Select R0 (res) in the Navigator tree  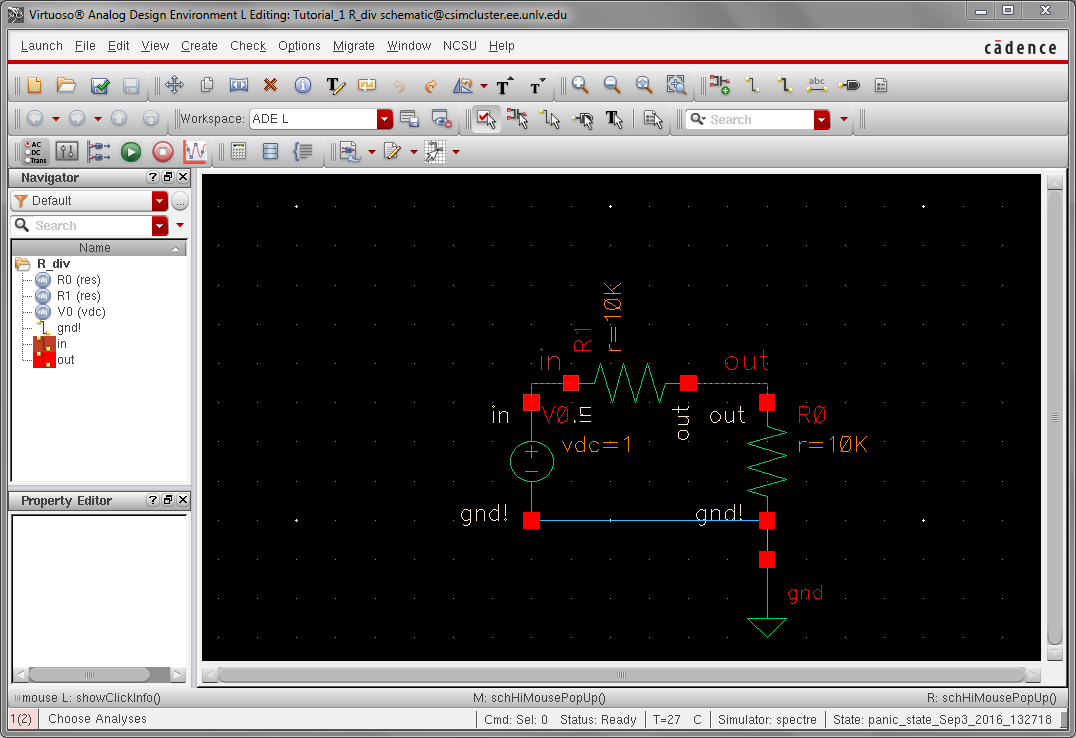tap(79, 280)
